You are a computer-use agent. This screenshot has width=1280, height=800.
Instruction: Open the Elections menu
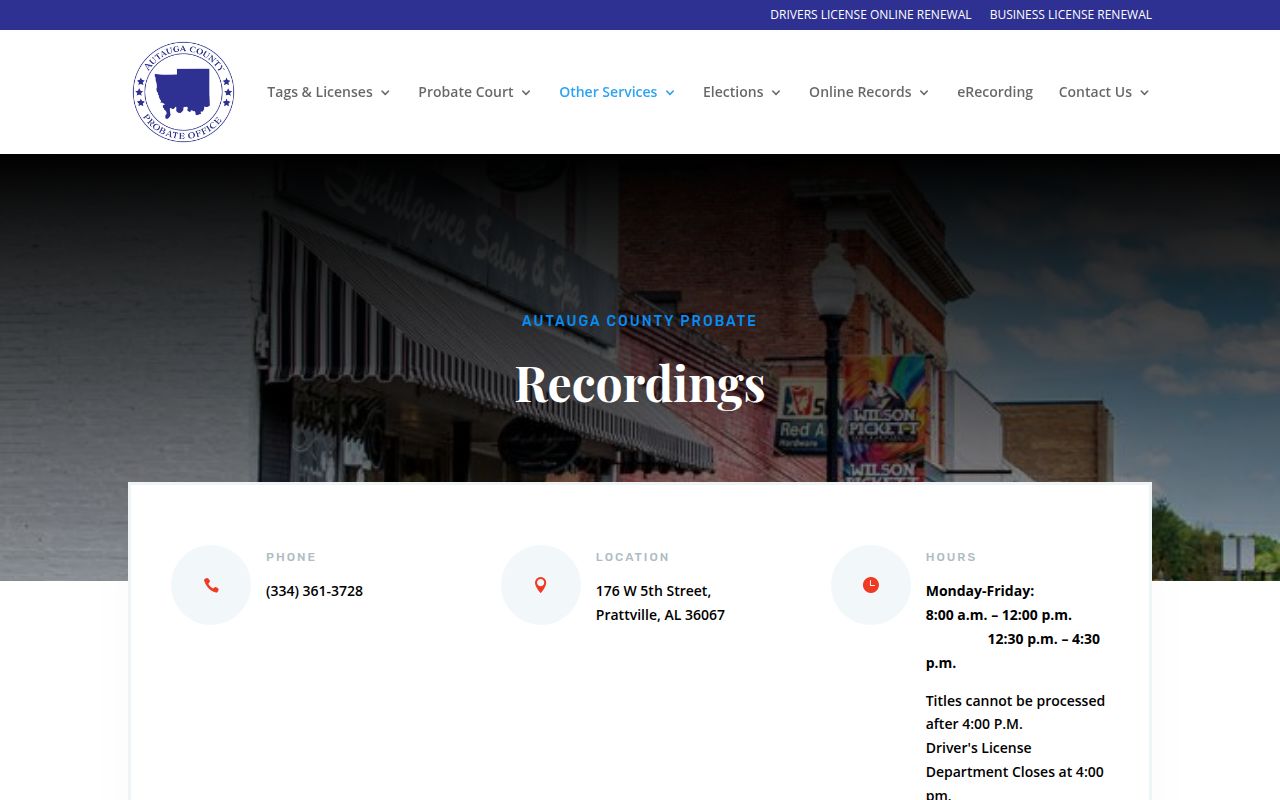coord(742,92)
